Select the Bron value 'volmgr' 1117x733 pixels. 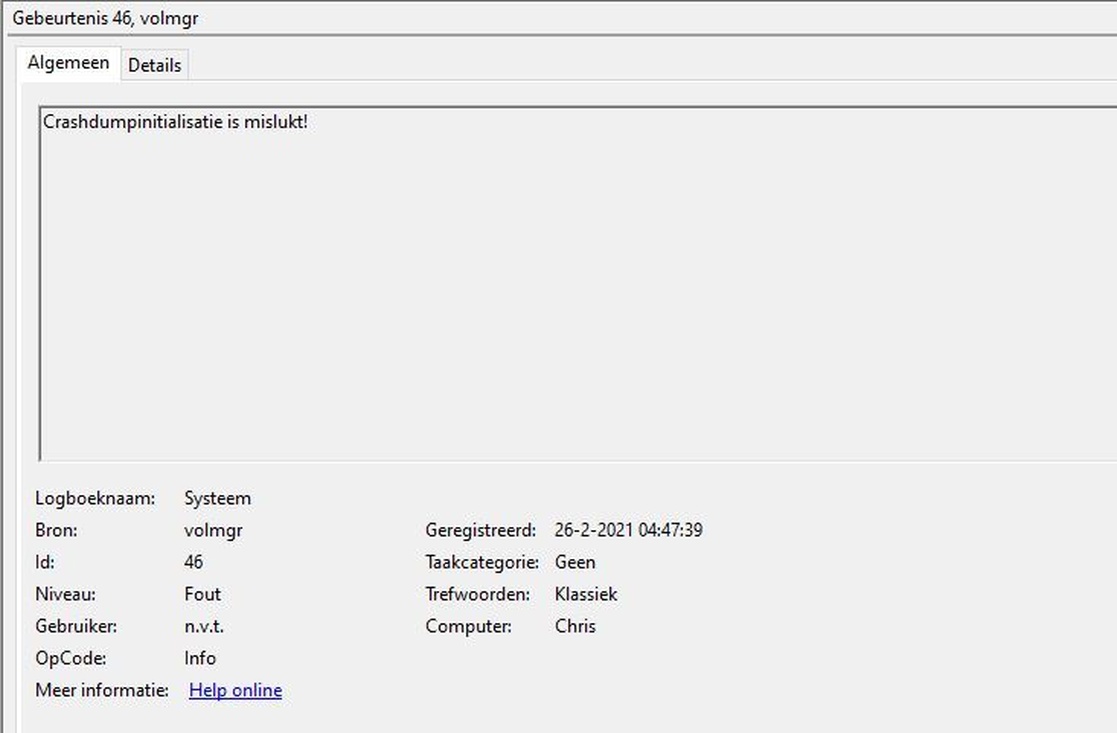[213, 531]
